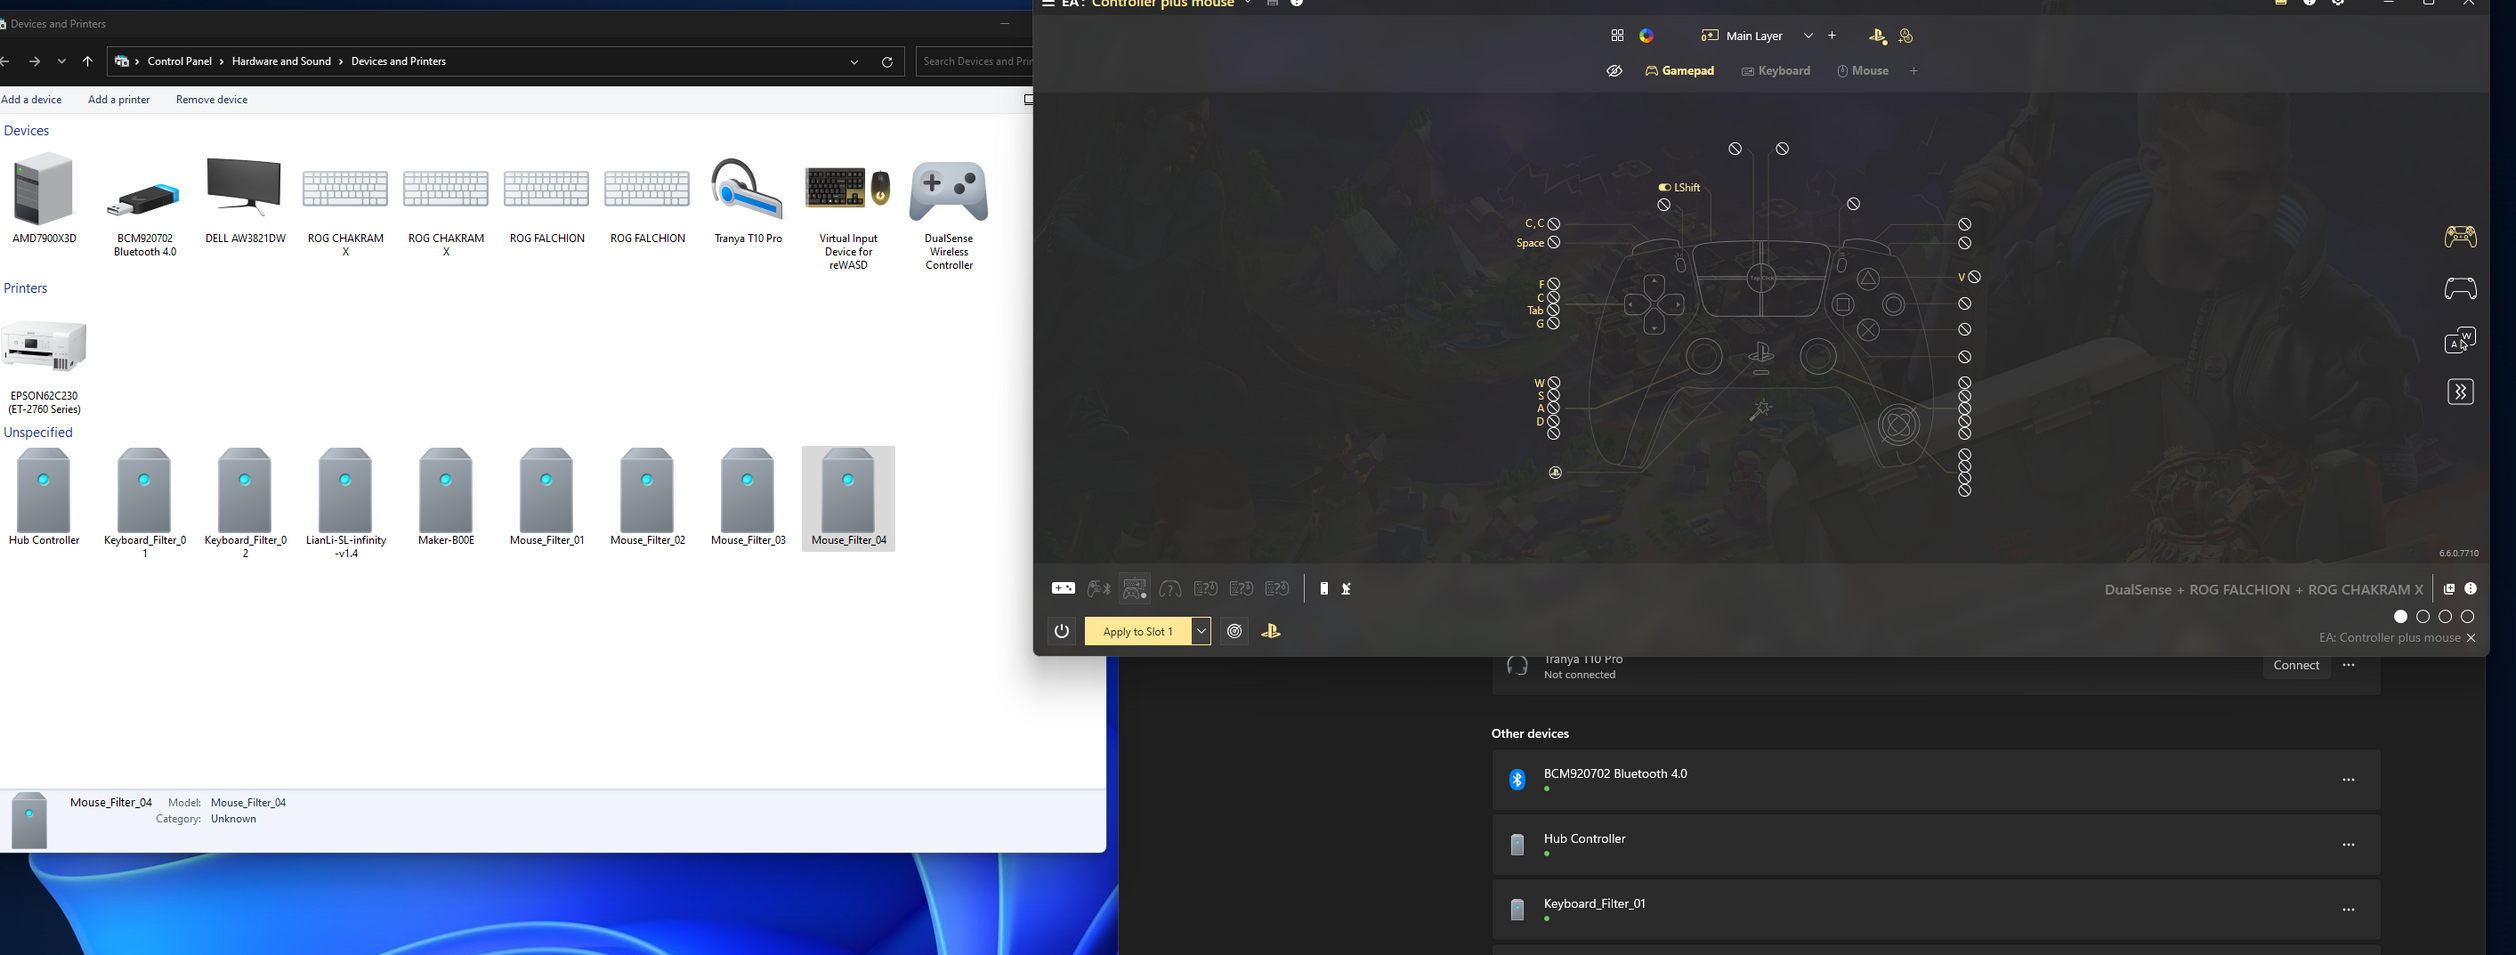2516x955 pixels.
Task: Switch to the Keyboard tab
Action: point(1776,71)
